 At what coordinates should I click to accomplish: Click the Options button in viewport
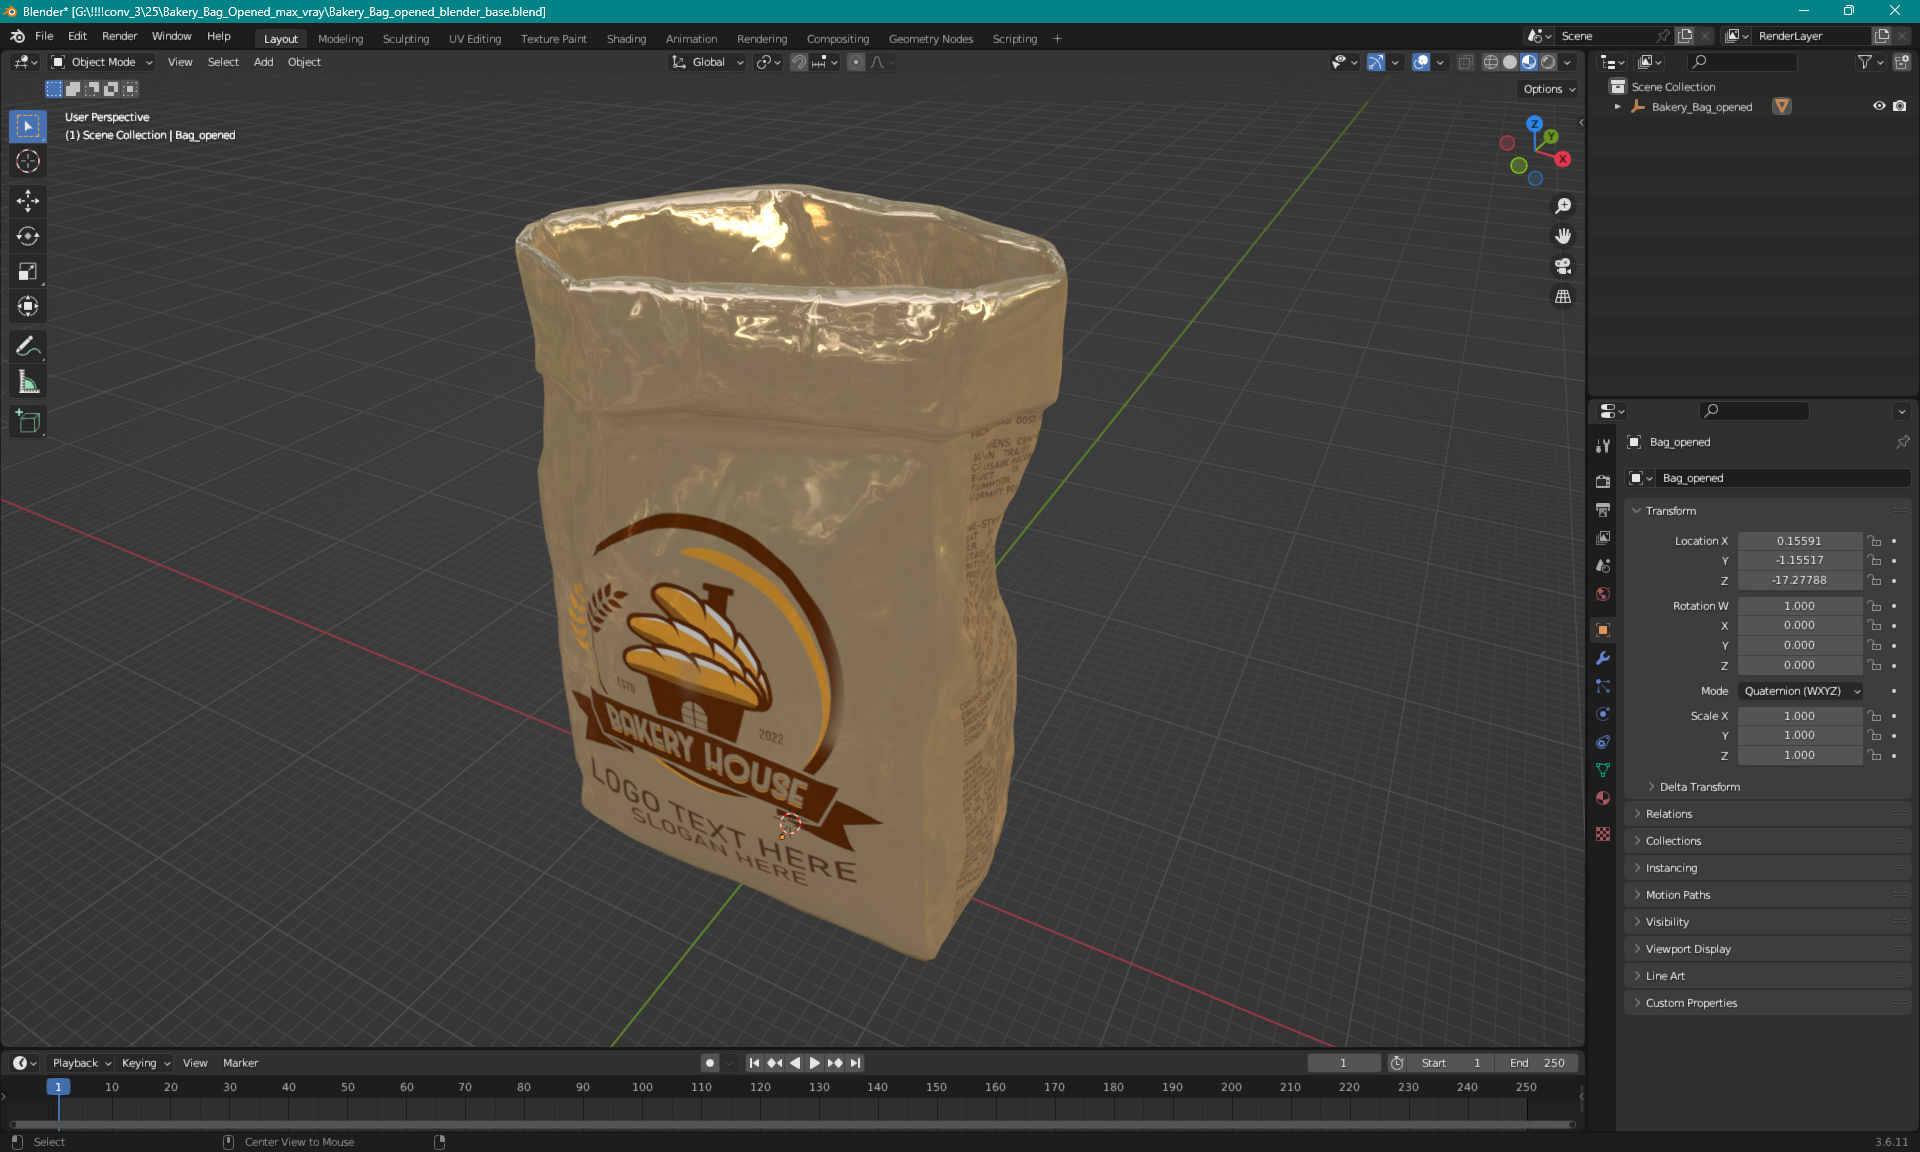(1548, 89)
